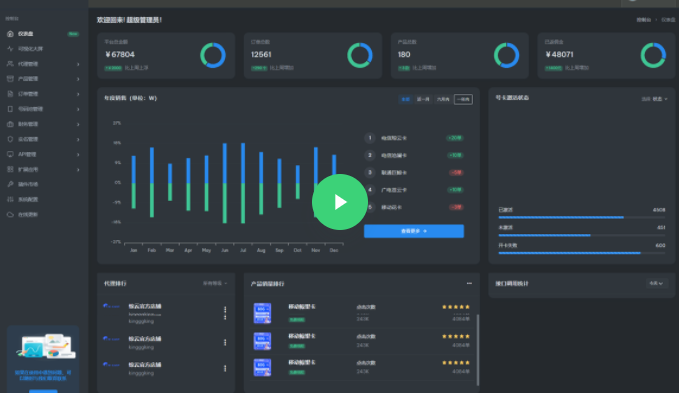The image size is (679, 393).
Task: Click the shield icon in the sidebar
Action: pos(10,139)
